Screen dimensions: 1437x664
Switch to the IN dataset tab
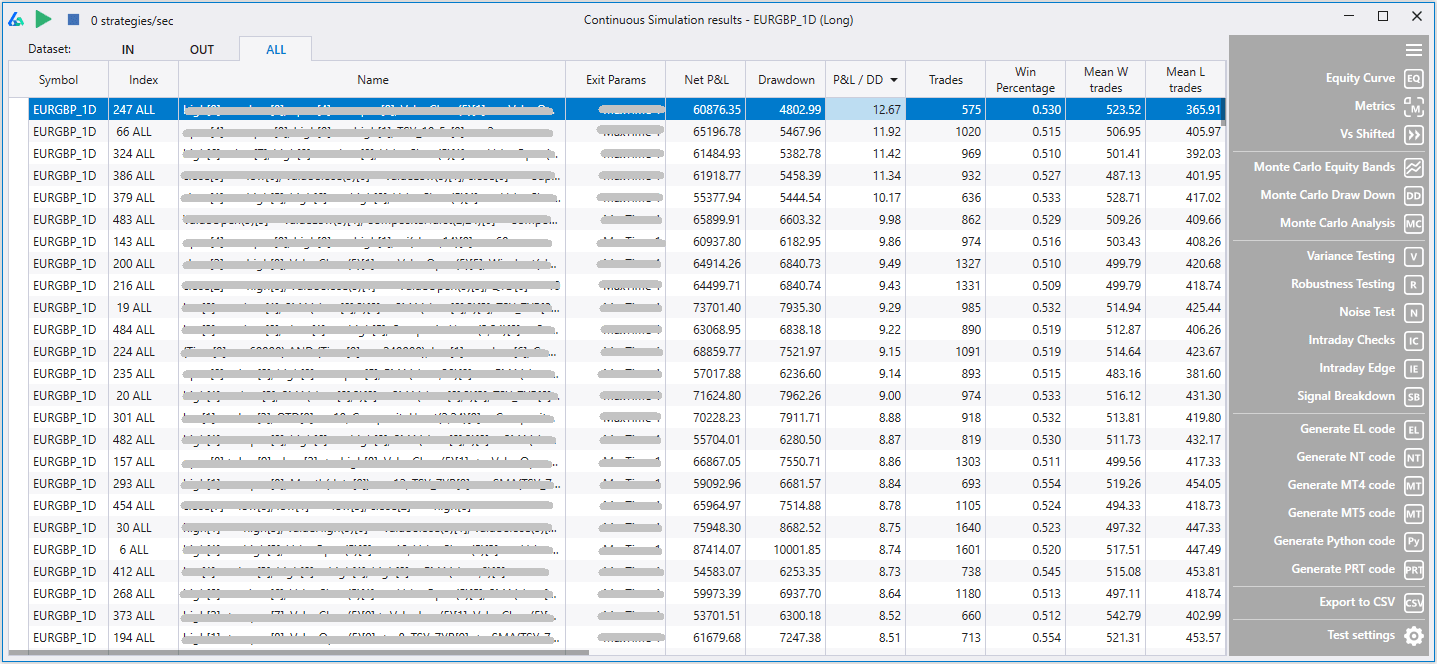[x=128, y=49]
